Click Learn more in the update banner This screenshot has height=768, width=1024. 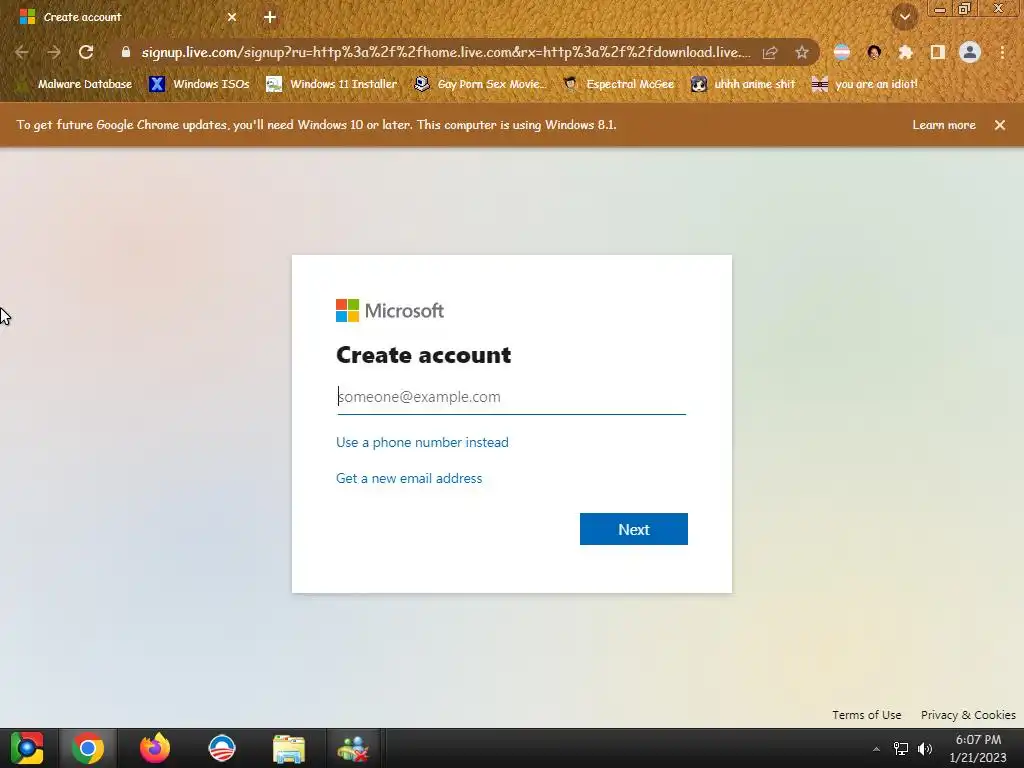point(944,125)
